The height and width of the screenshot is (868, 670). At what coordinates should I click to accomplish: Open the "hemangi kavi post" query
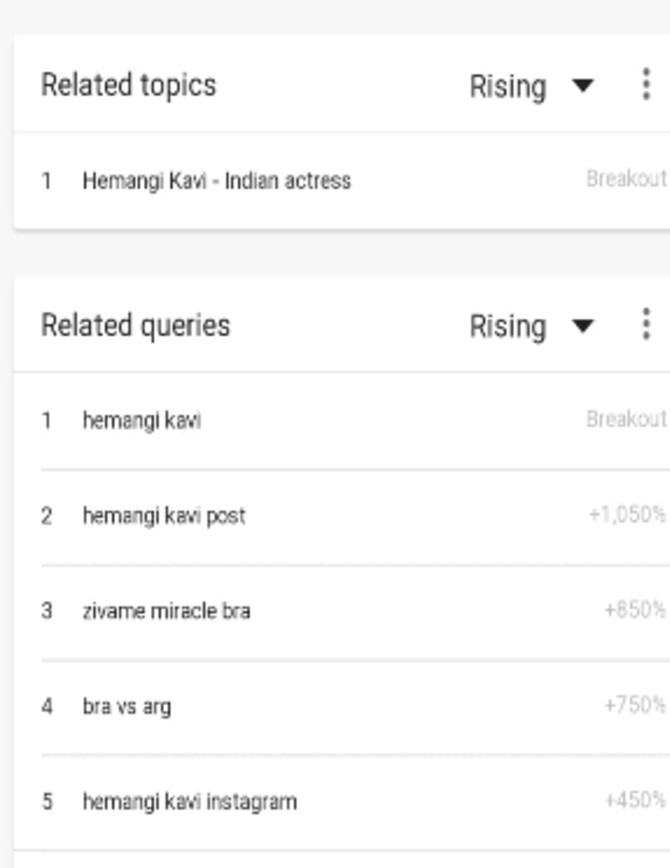pos(163,516)
